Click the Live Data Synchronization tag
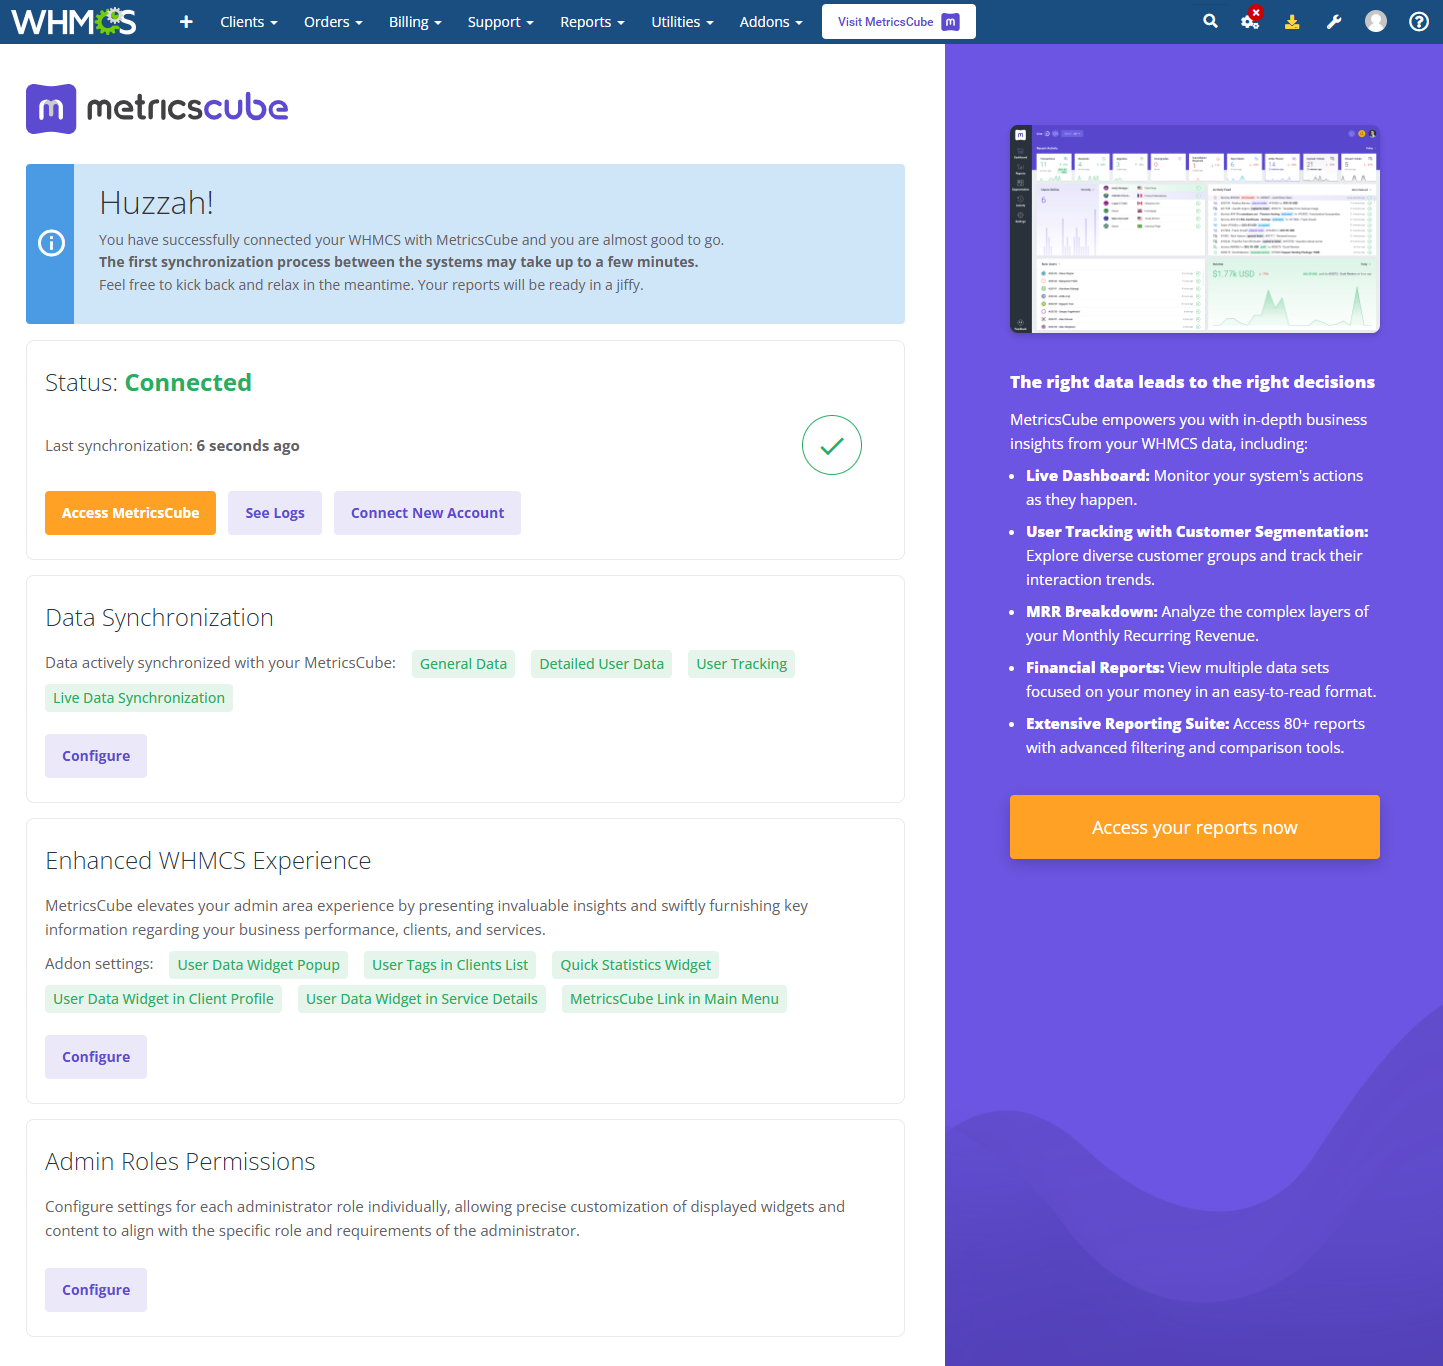Image resolution: width=1443 pixels, height=1366 pixels. [x=139, y=698]
